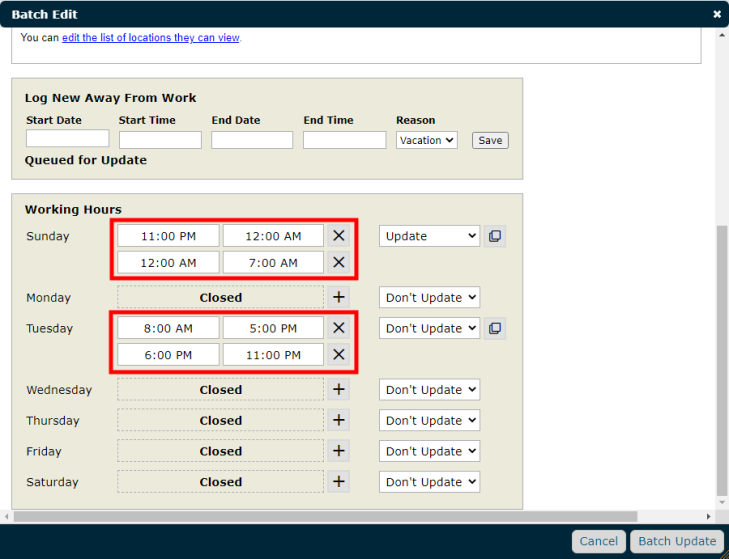Remove Sunday 12:00 AM to 7:00 AM shift
The width and height of the screenshot is (729, 559).
click(338, 262)
